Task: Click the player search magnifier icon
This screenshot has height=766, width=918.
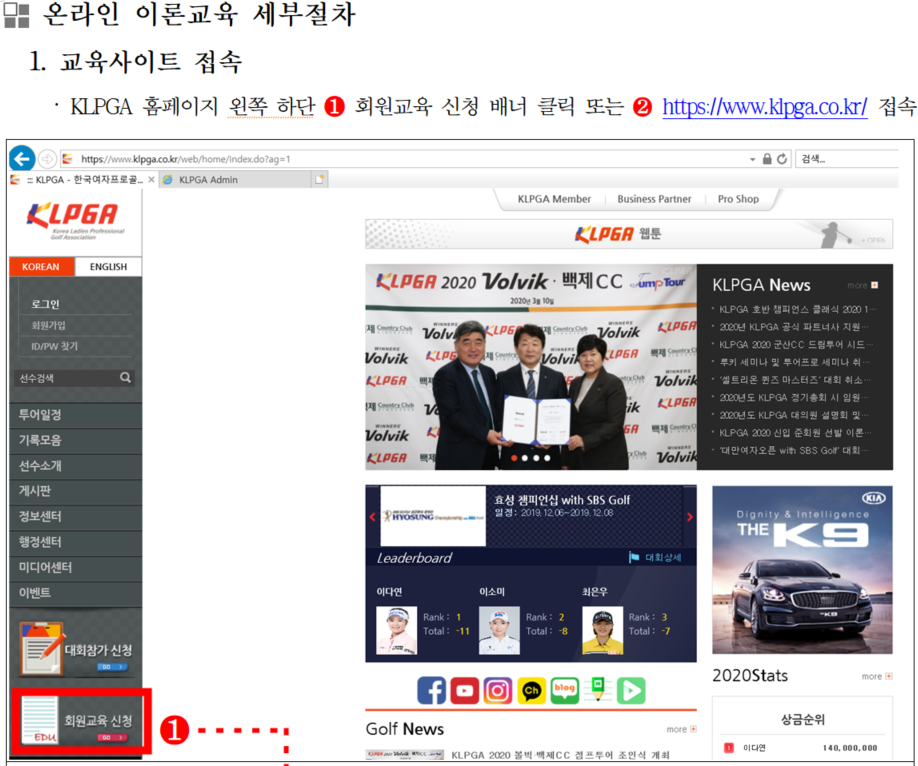Action: click(125, 378)
